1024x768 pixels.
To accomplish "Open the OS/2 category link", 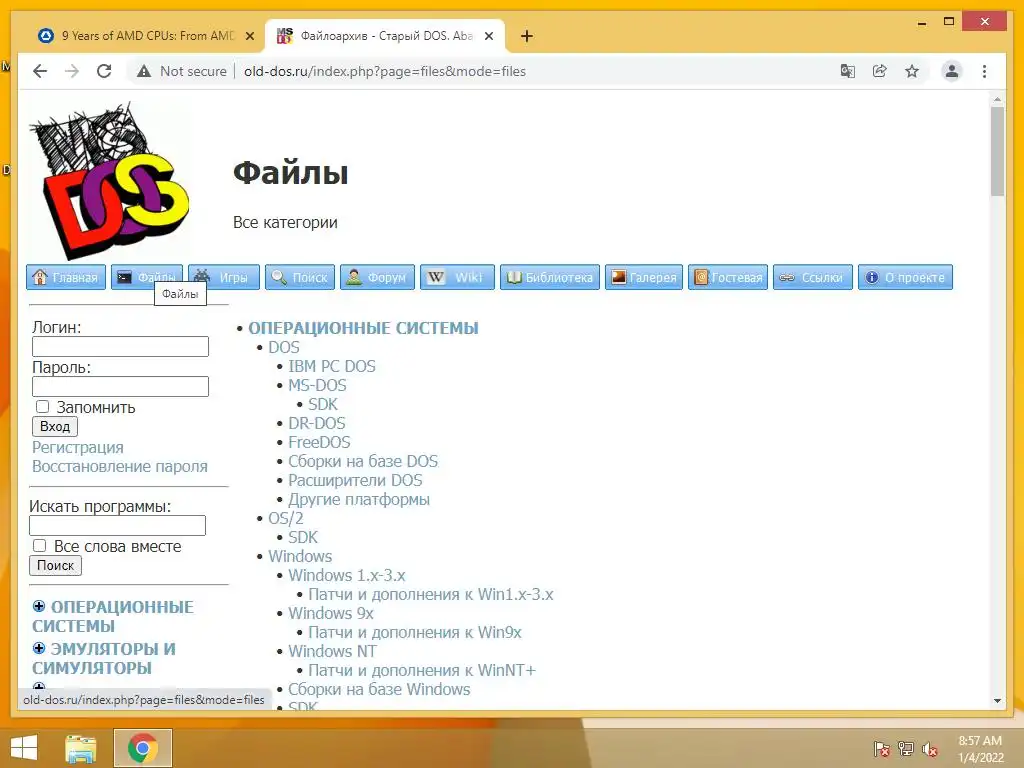I will 286,518.
